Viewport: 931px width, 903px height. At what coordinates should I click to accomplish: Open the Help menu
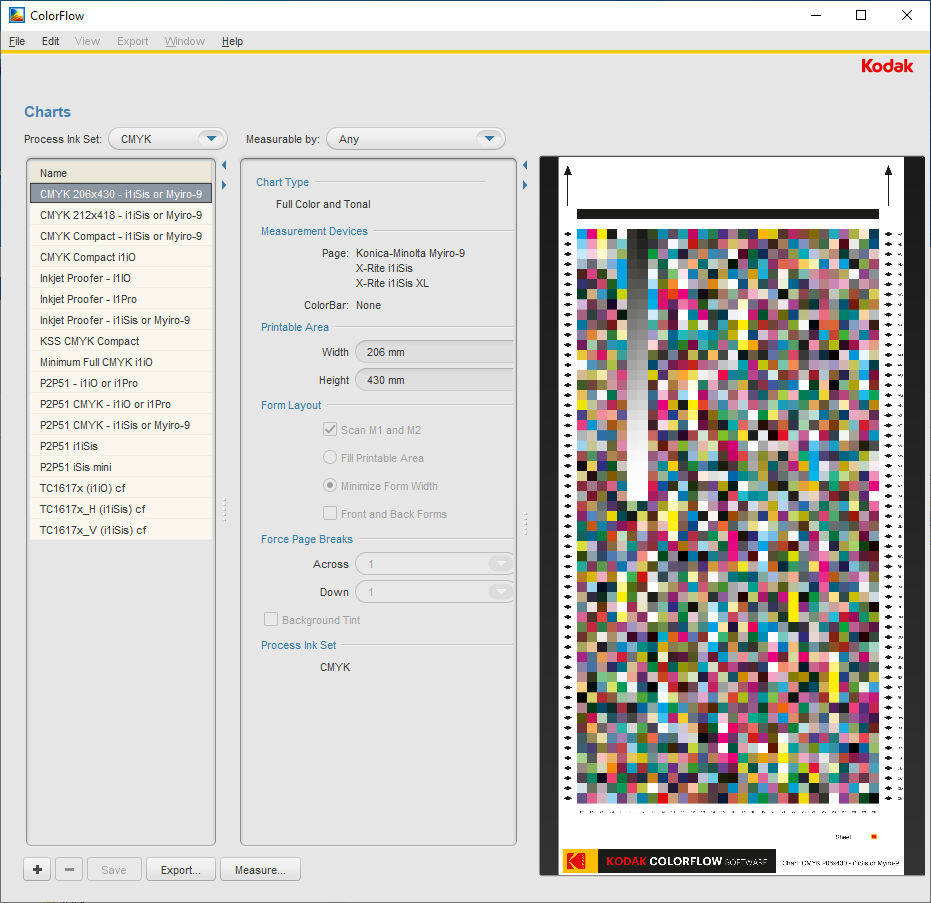click(x=232, y=41)
